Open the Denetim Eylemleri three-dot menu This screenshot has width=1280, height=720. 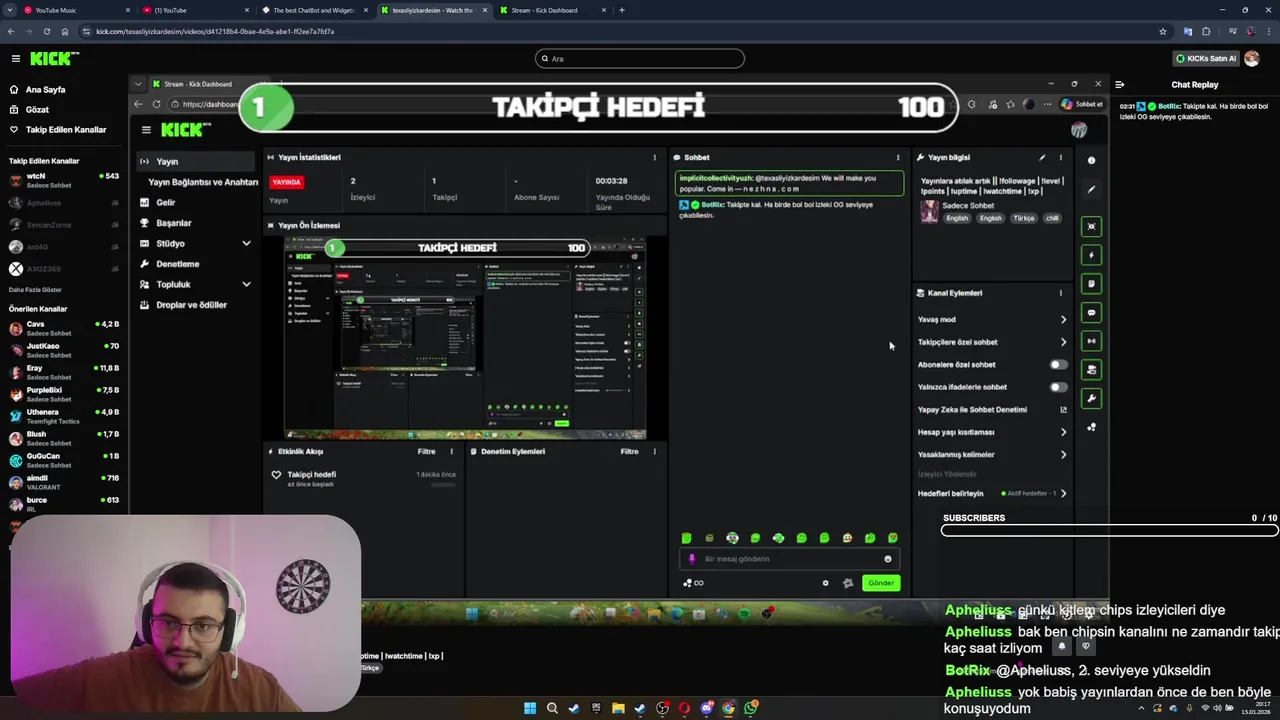coord(655,452)
